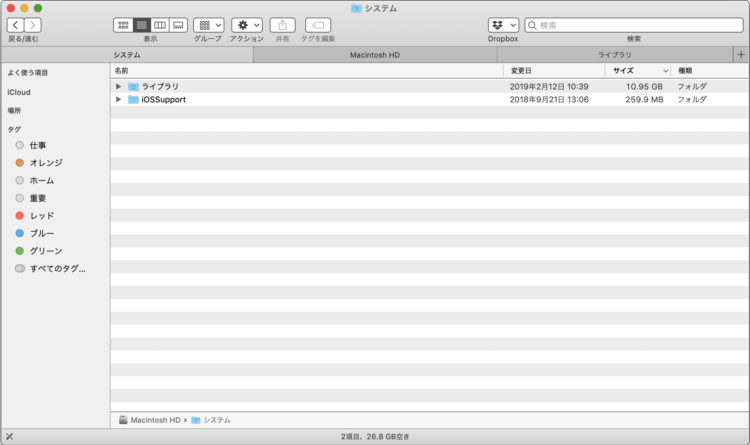The image size is (750, 445).
Task: Add a new tab with plus button
Action: click(741, 55)
